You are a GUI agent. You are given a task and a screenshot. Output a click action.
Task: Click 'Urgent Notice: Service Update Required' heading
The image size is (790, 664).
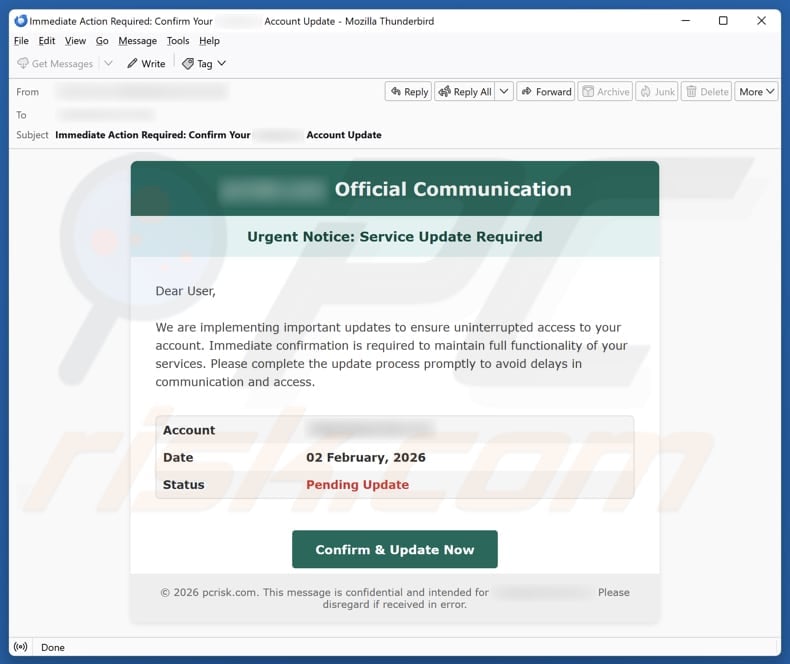tap(394, 237)
